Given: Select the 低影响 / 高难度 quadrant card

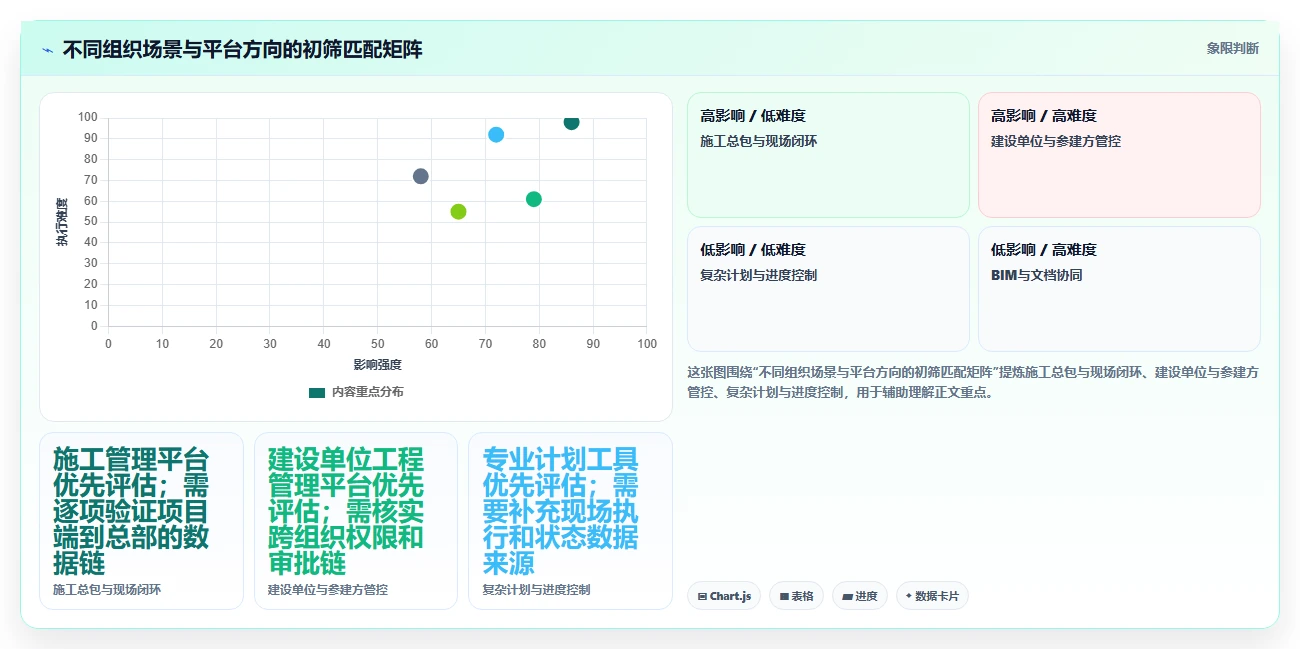Looking at the screenshot, I should pyautogui.click(x=1119, y=289).
